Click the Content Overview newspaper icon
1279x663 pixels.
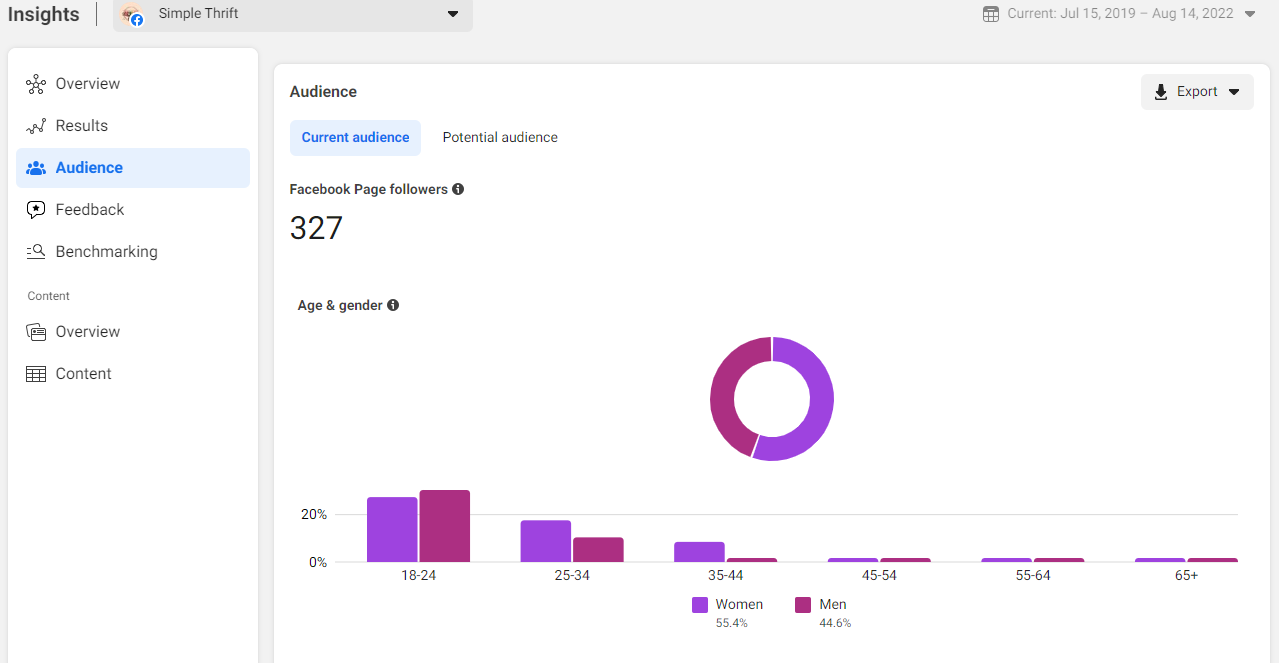tap(36, 332)
